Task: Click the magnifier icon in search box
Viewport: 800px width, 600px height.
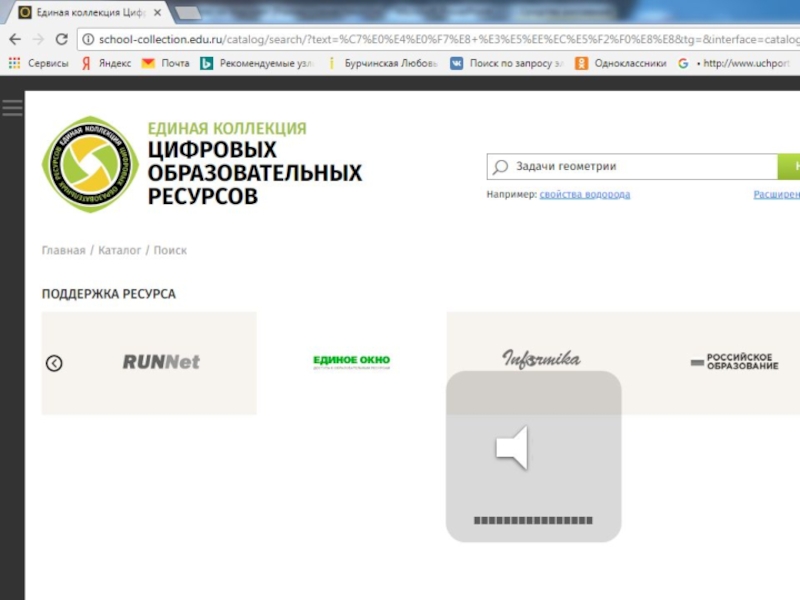Action: click(501, 167)
